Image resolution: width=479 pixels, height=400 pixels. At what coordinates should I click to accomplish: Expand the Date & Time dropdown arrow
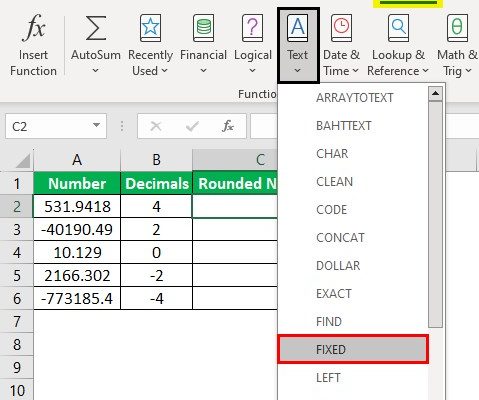pos(355,71)
